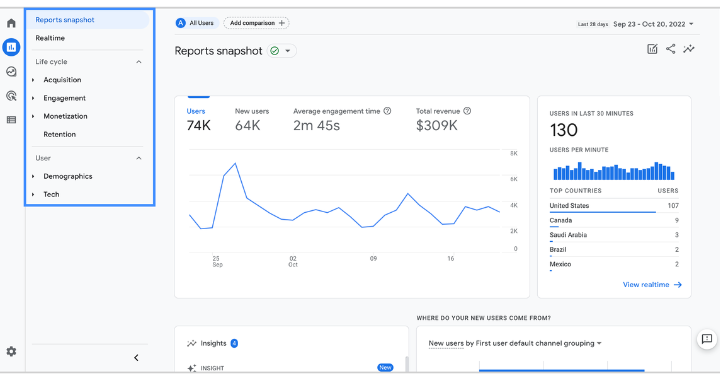
Task: Select the Realtime menu item
Action: pos(50,38)
